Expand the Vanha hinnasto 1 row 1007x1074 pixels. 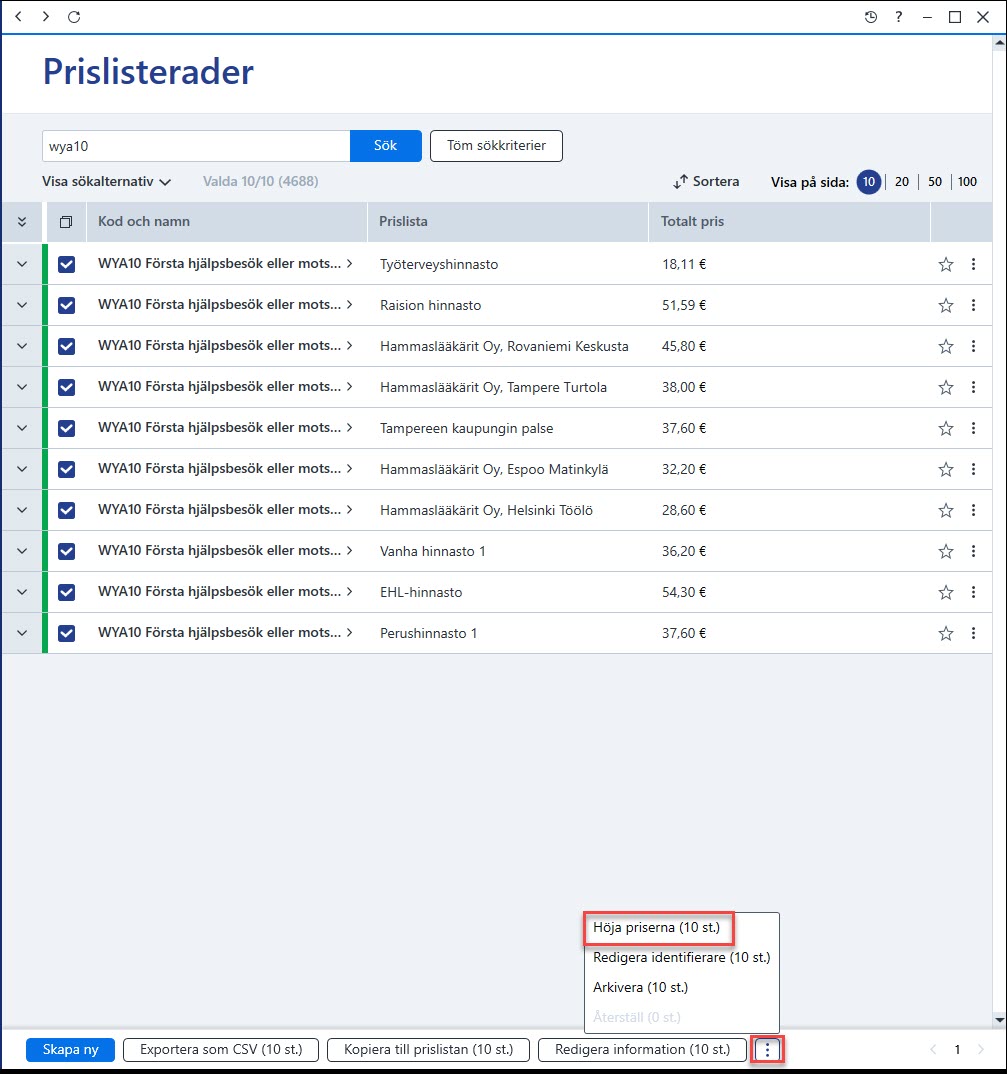pos(22,551)
